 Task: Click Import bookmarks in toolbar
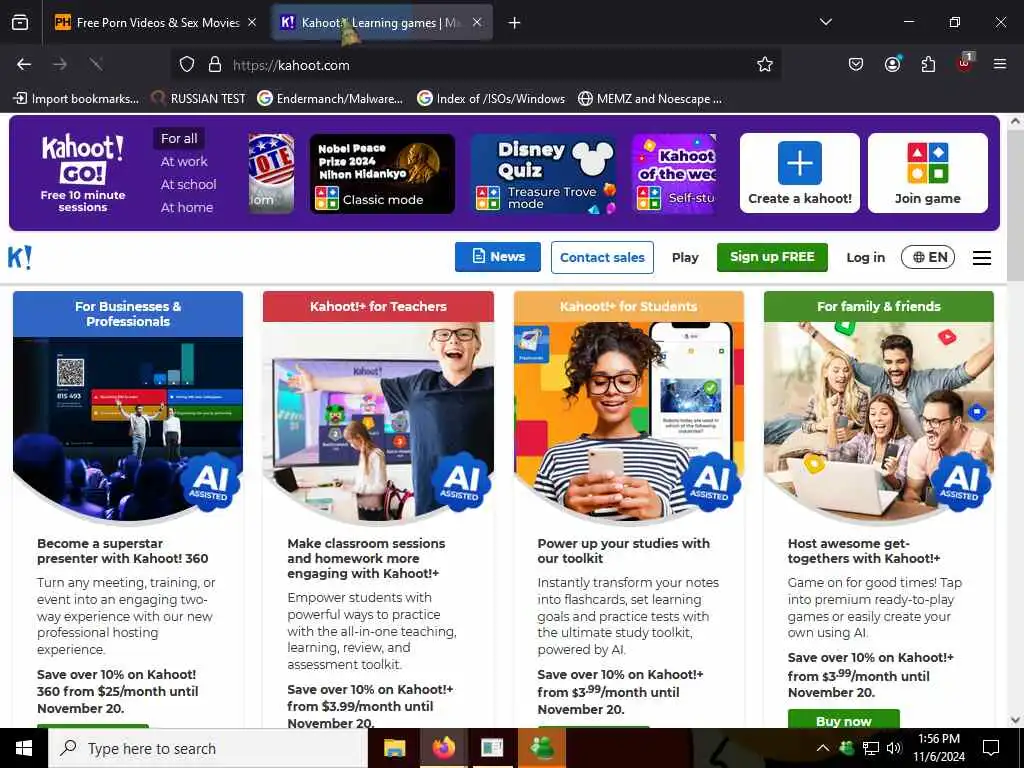pos(76,99)
